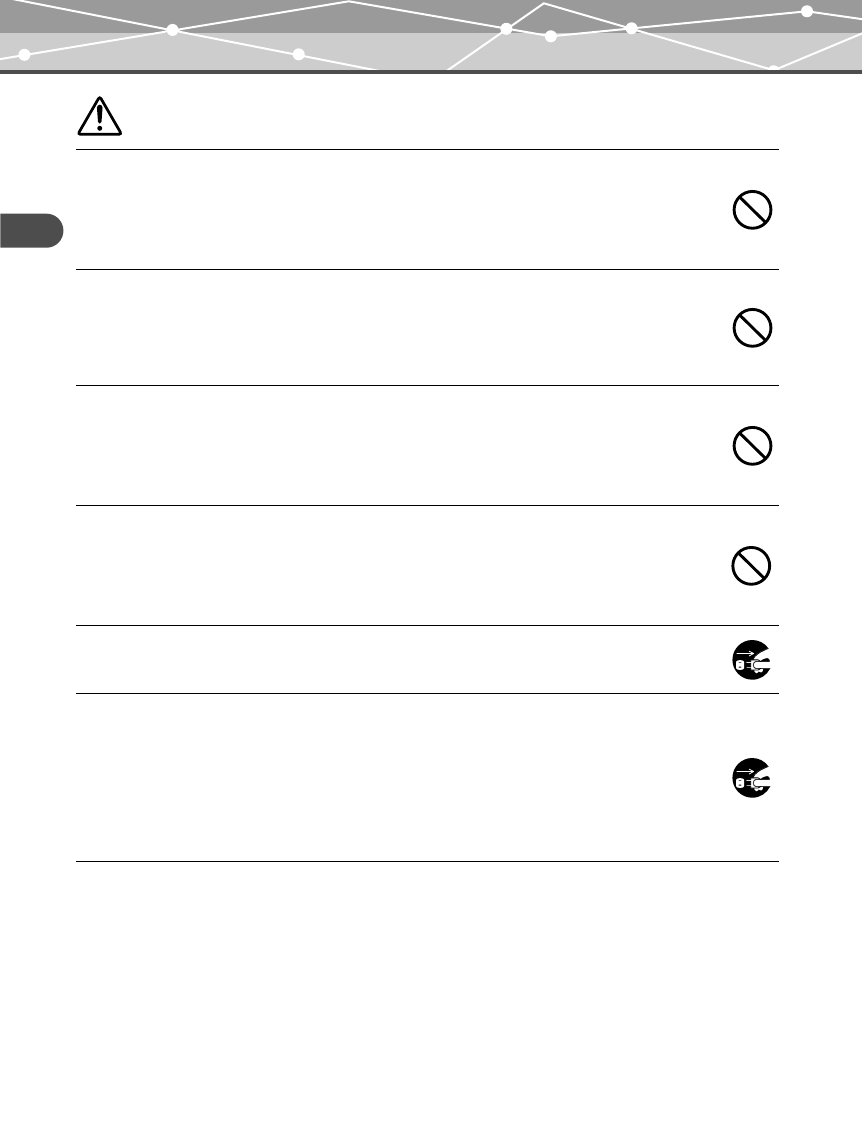Select the lower unplug power cord icon
Image resolution: width=862 pixels, height=1147 pixels.
(x=752, y=778)
